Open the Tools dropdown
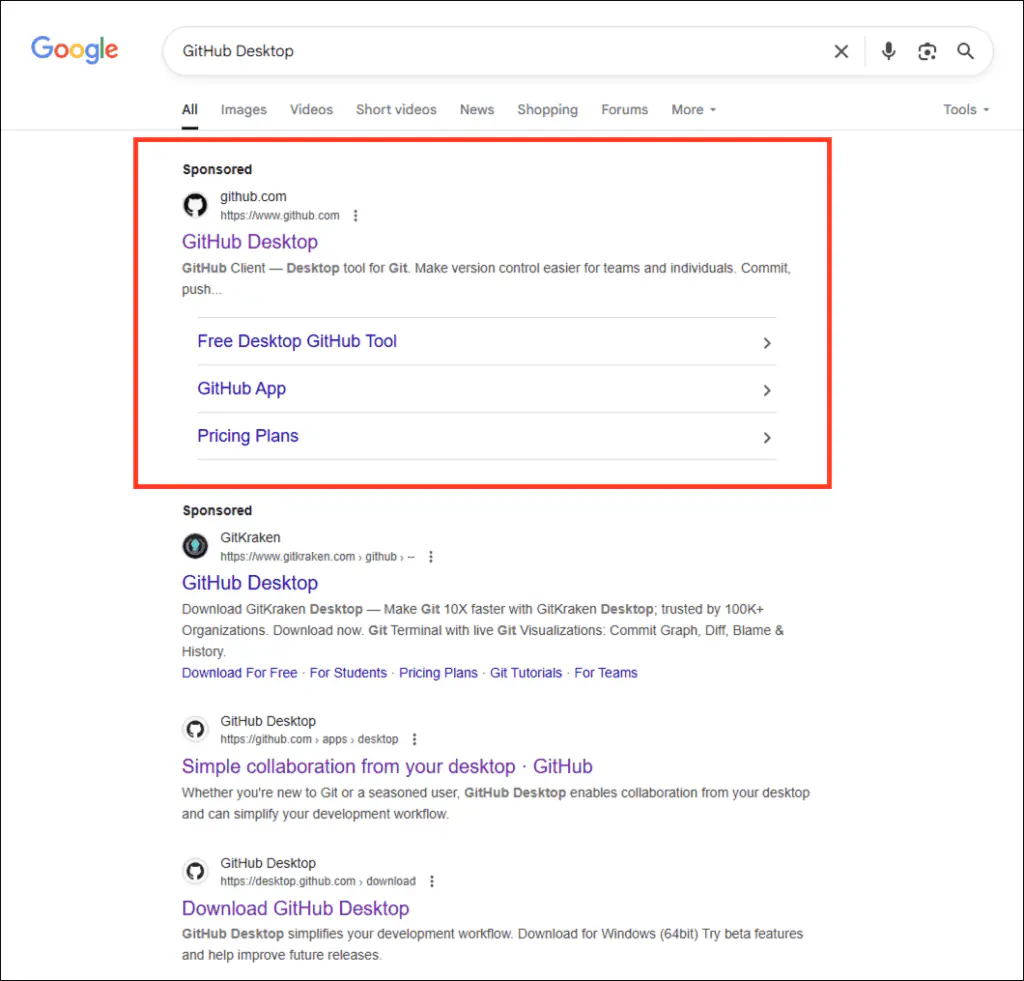Screen dimensions: 1024x981 (x=964, y=109)
